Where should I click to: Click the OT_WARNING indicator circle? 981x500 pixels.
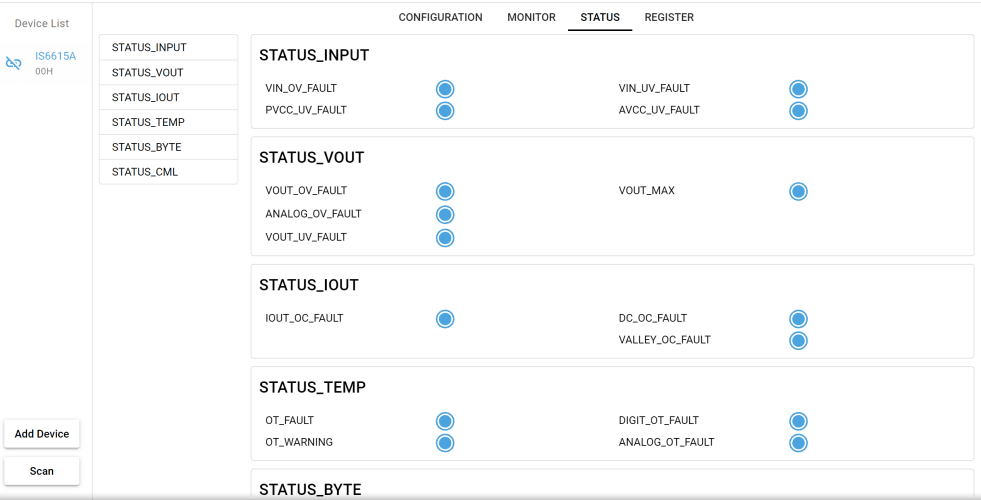(x=445, y=443)
